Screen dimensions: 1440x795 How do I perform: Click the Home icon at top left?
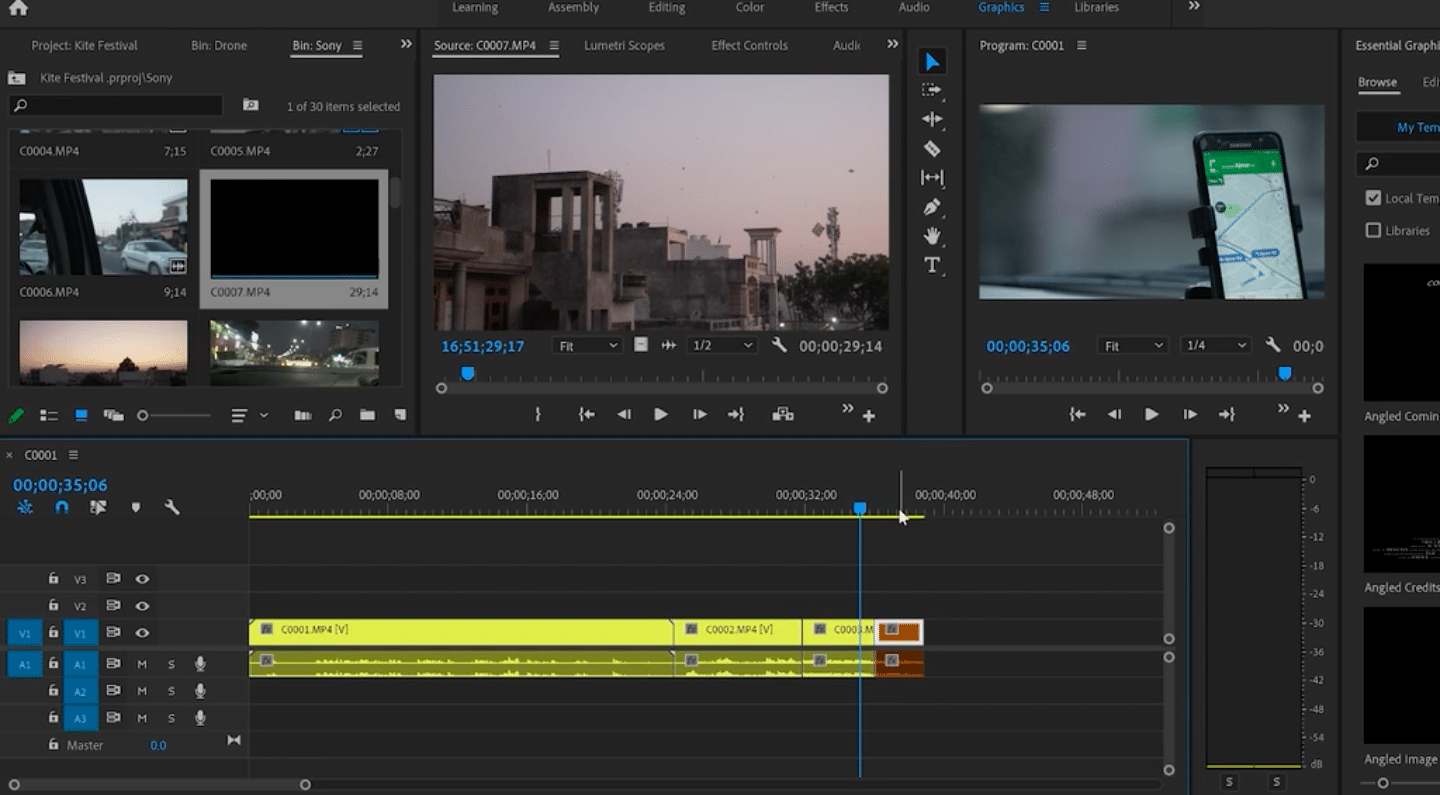[x=18, y=9]
